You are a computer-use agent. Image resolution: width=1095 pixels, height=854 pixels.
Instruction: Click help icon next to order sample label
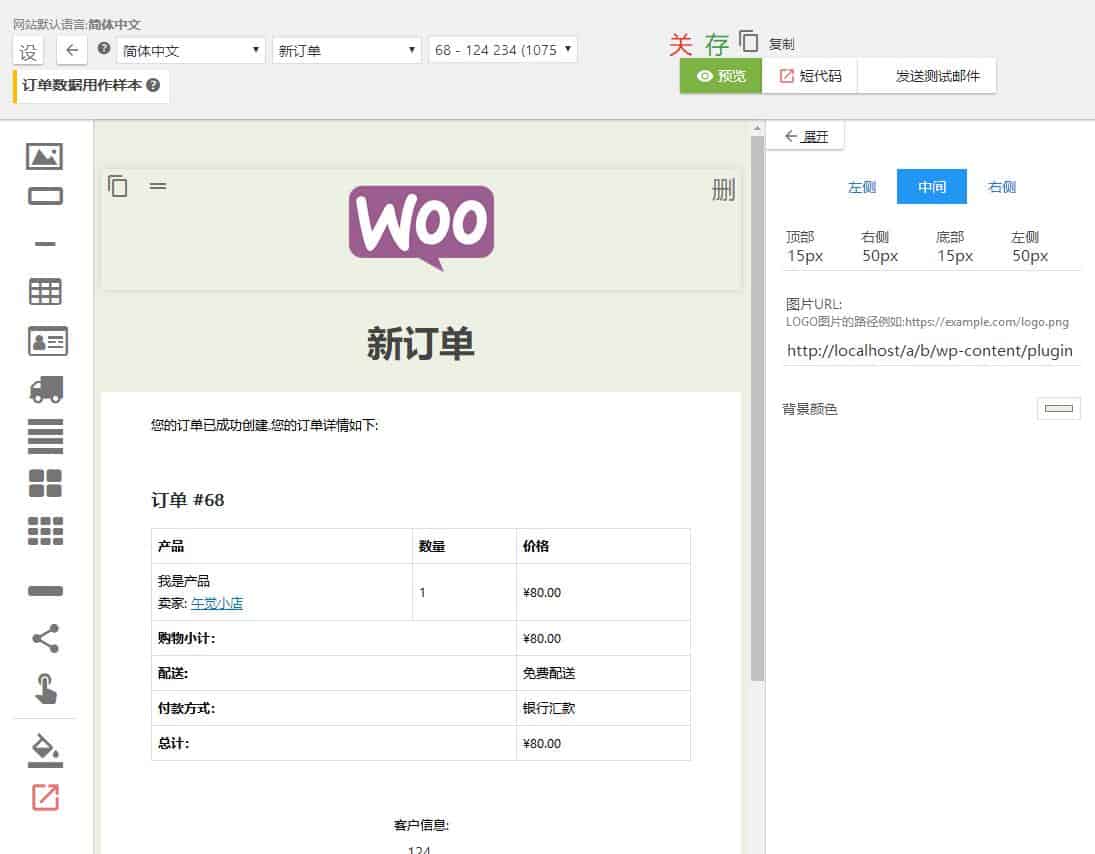(153, 85)
